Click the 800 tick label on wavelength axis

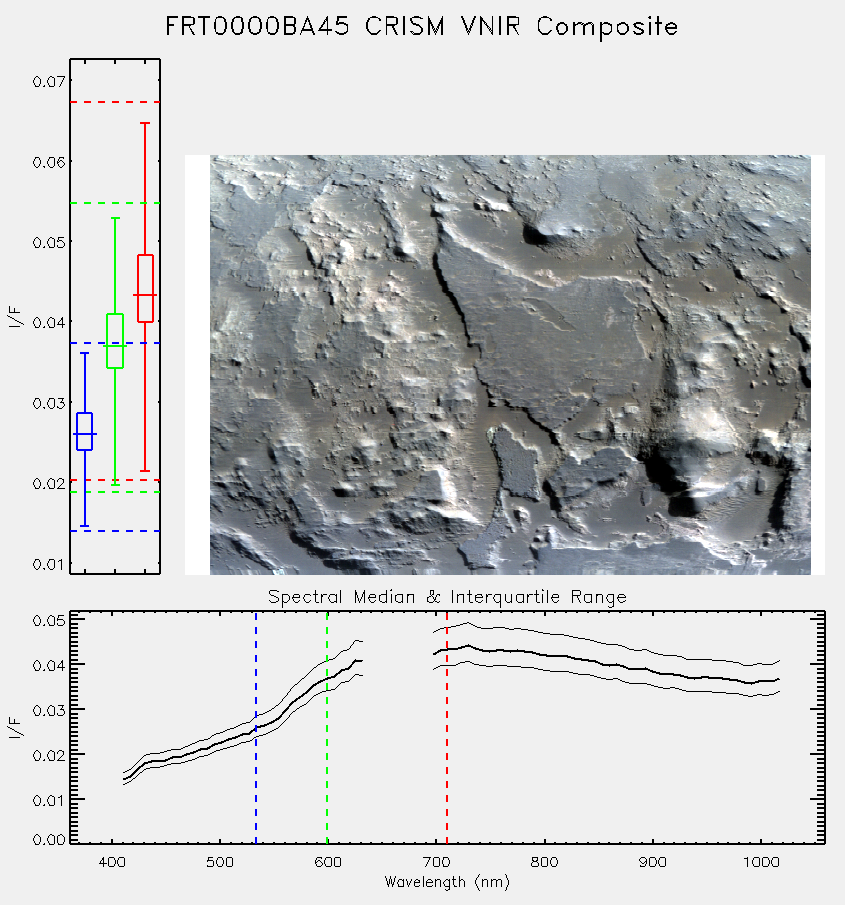544,862
